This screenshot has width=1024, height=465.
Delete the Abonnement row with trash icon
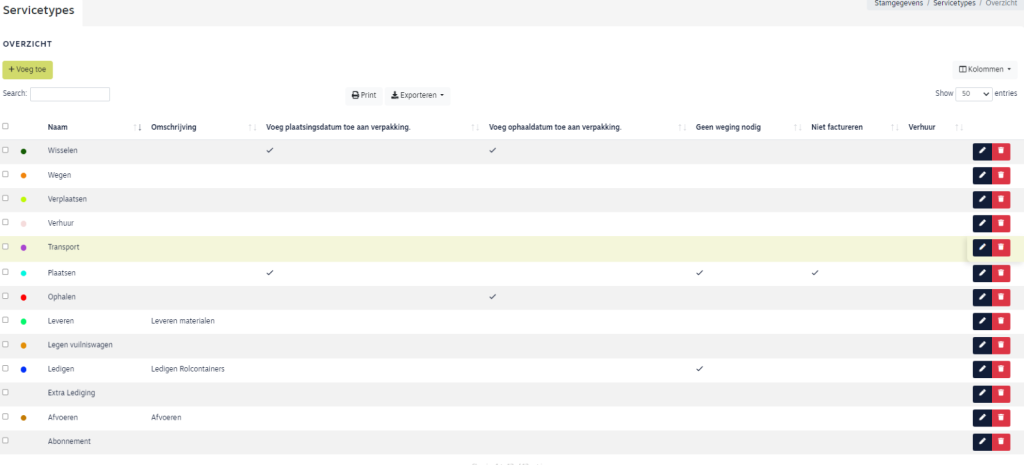(x=1001, y=441)
